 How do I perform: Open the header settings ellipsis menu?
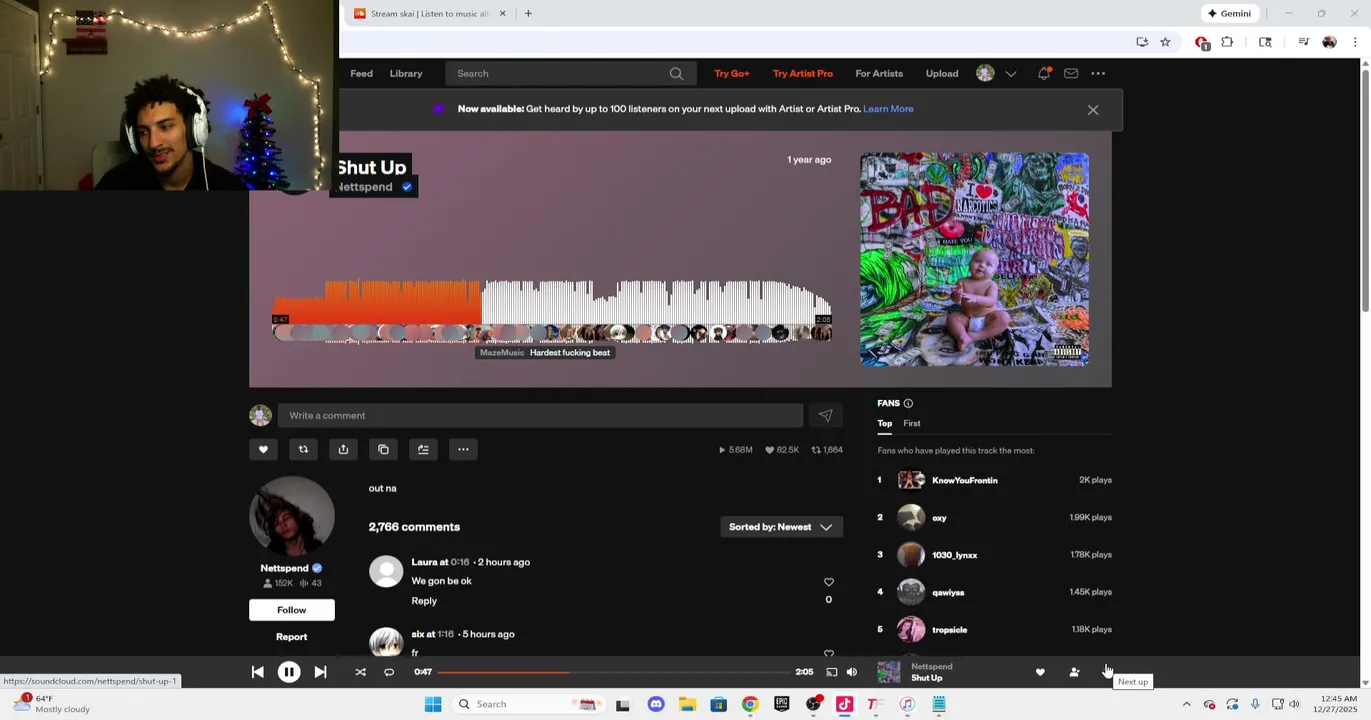click(1098, 73)
